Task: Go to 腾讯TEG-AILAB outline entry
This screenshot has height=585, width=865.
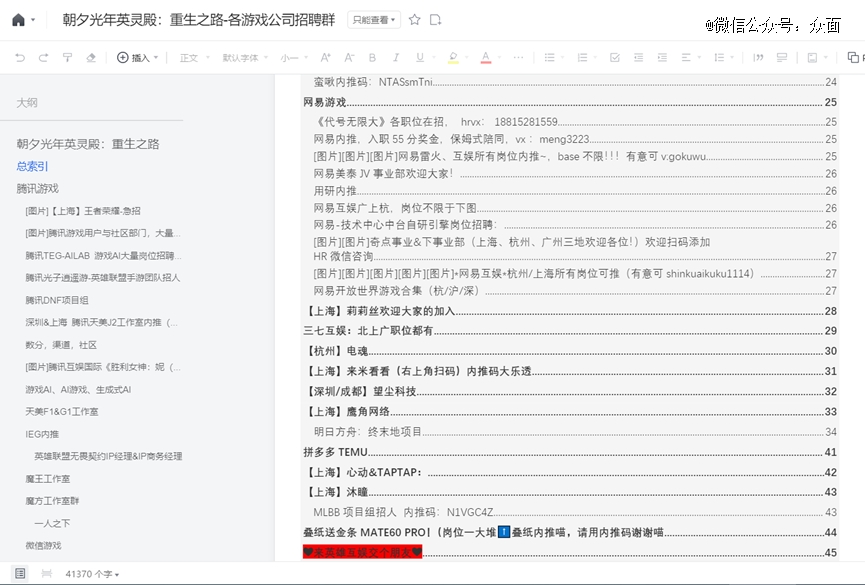Action: click(103, 256)
